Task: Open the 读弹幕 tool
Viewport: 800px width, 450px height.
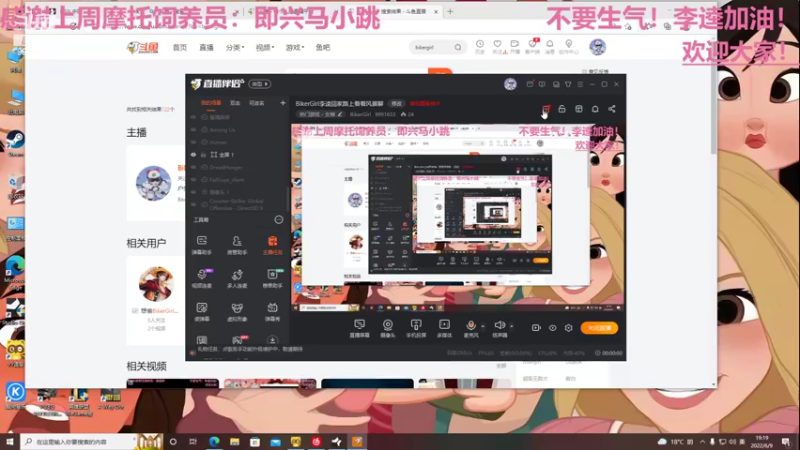Action: [x=202, y=312]
